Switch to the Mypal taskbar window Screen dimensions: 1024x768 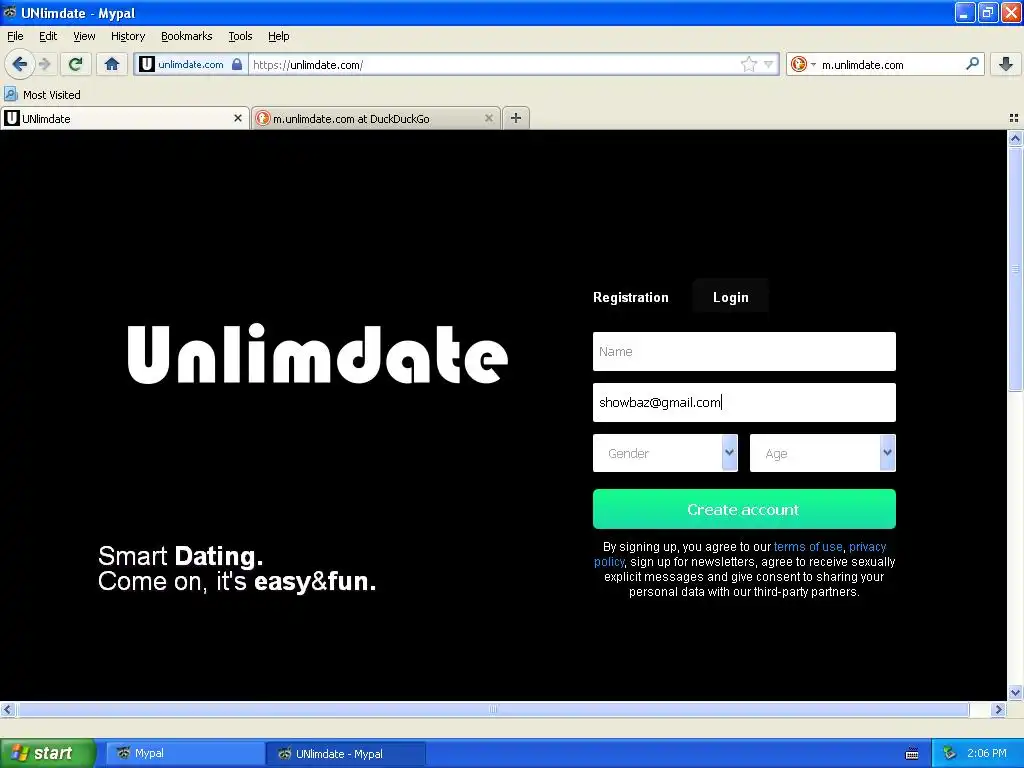(185, 754)
